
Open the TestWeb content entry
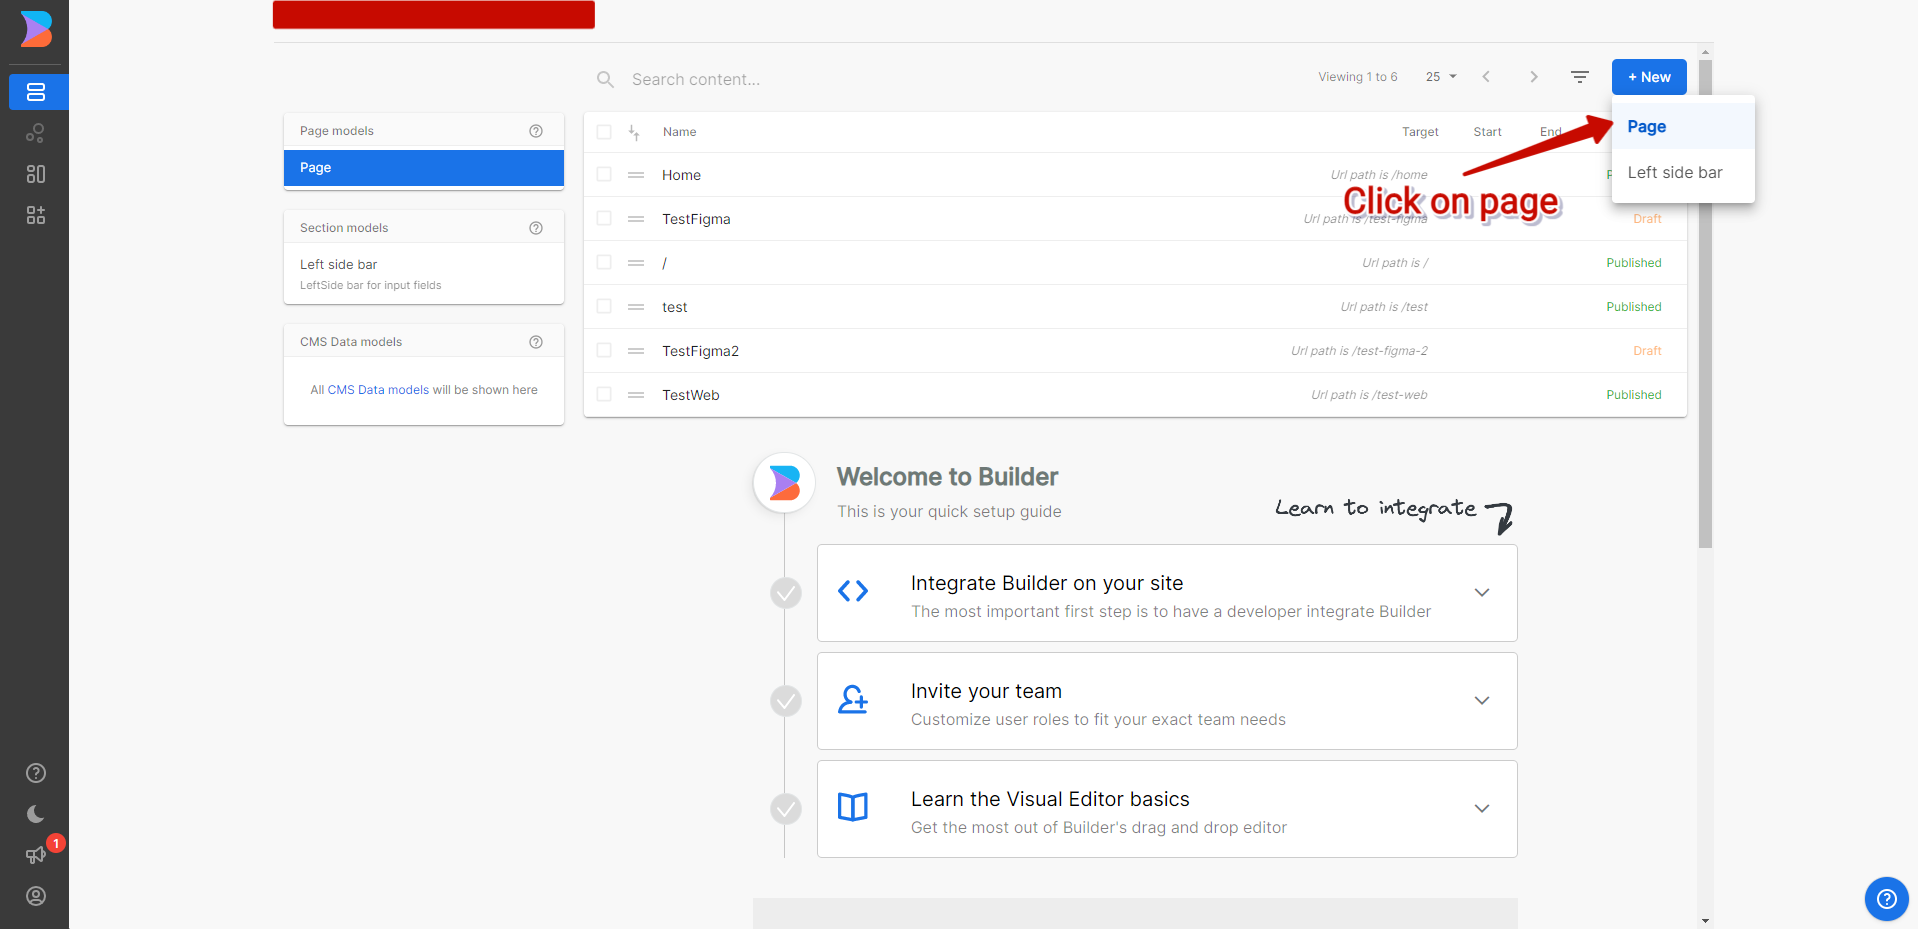pyautogui.click(x=691, y=395)
